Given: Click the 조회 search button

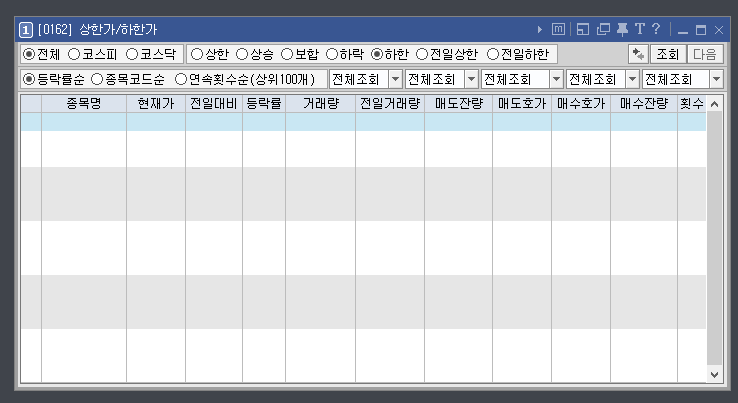Looking at the screenshot, I should pos(667,54).
